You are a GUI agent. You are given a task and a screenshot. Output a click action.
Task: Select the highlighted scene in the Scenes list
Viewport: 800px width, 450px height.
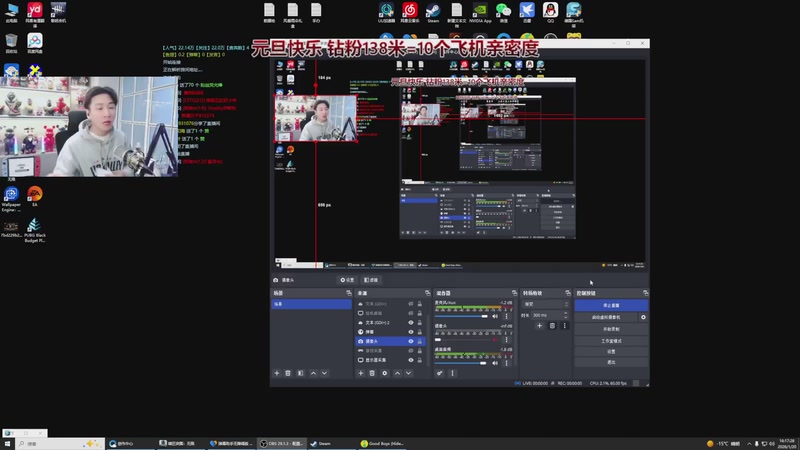(x=311, y=304)
